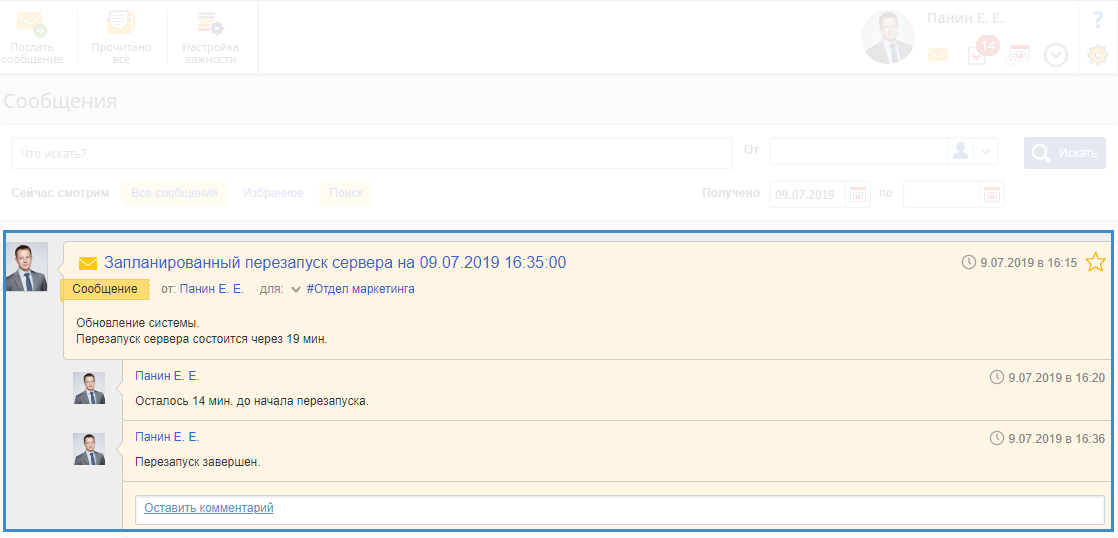Click the 'Сообщения' page heading
This screenshot has height=538, width=1118.
61,101
